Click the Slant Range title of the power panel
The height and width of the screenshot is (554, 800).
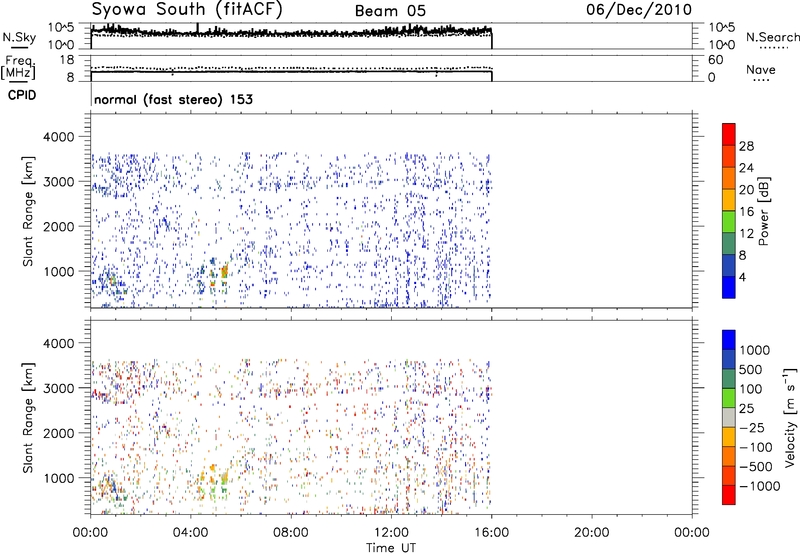coord(28,211)
